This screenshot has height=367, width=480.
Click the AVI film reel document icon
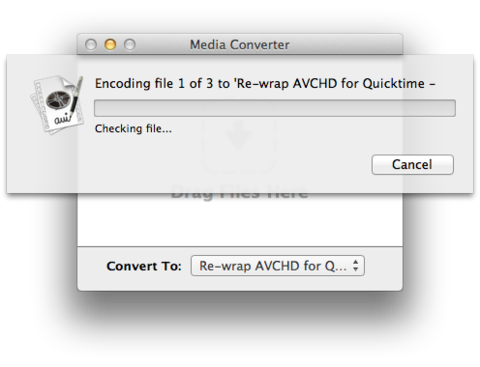coord(57,104)
